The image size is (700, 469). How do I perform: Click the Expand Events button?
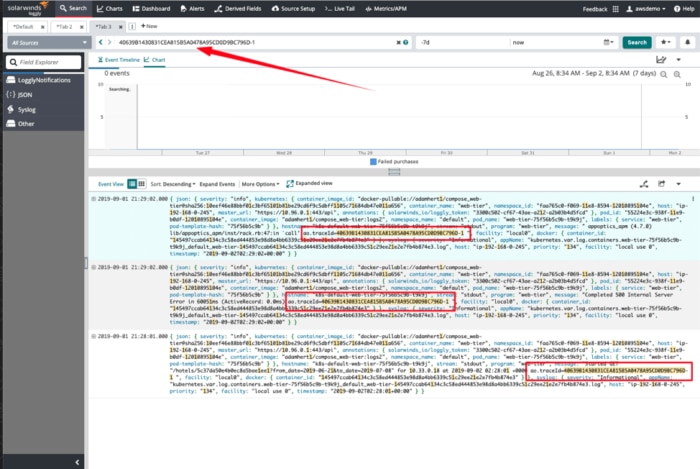(x=218, y=184)
